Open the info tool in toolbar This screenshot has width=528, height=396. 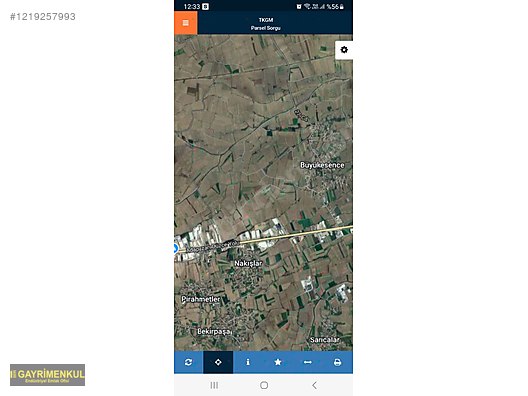pos(248,362)
